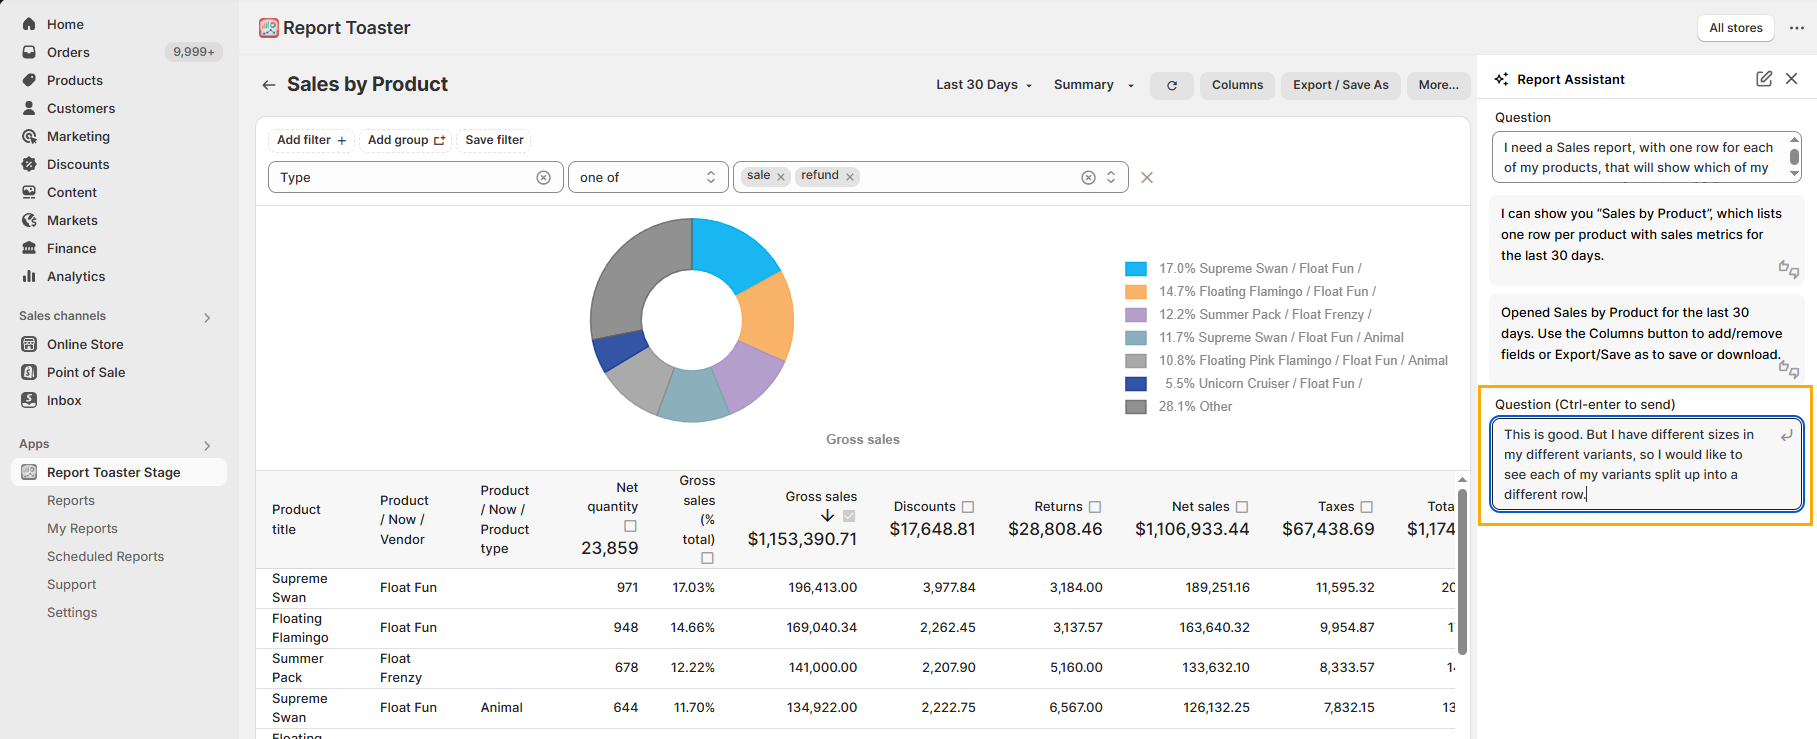Go to Scheduled Reports
1817x739 pixels.
(x=105, y=556)
